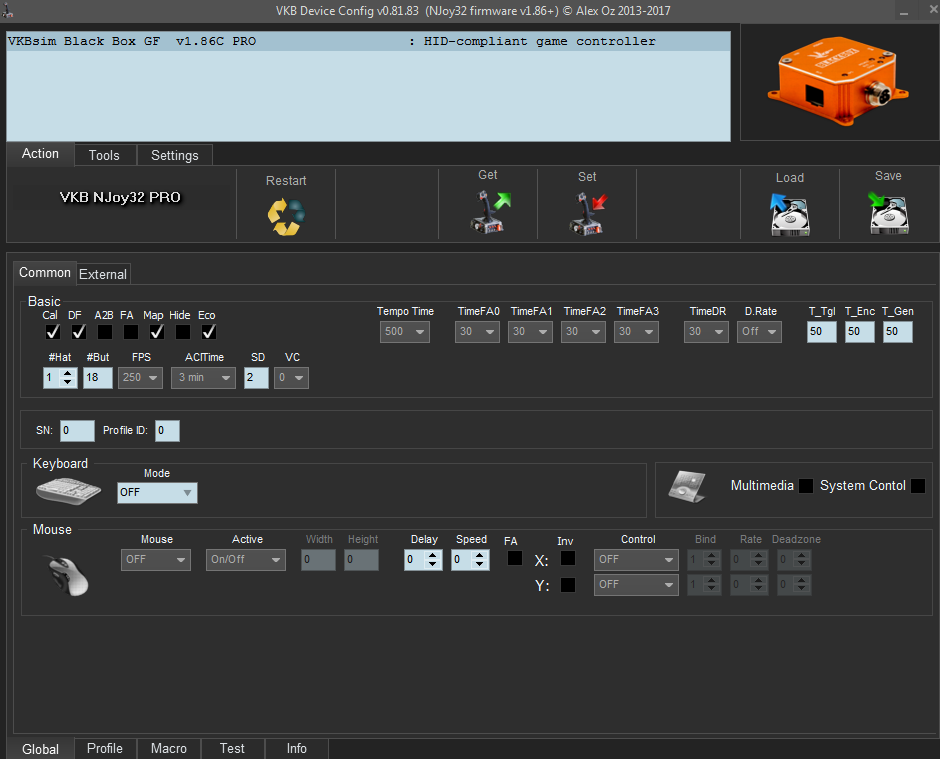Image resolution: width=940 pixels, height=759 pixels.
Task: Open the D.Rate dropdown
Action: tap(759, 332)
